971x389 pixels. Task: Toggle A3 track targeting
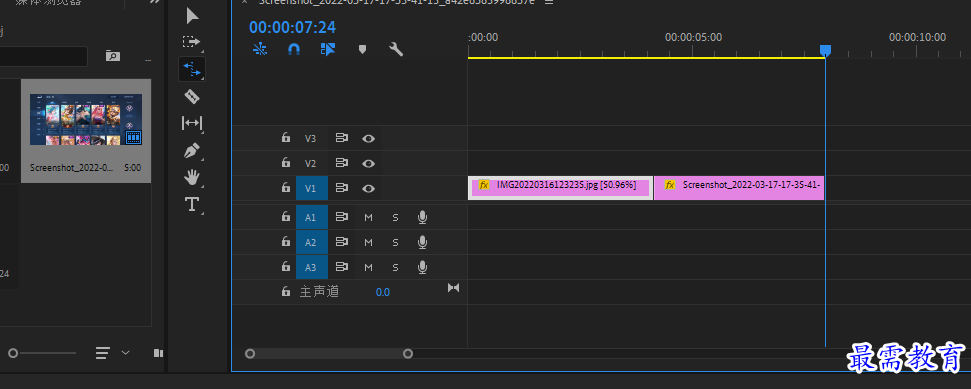(x=311, y=267)
